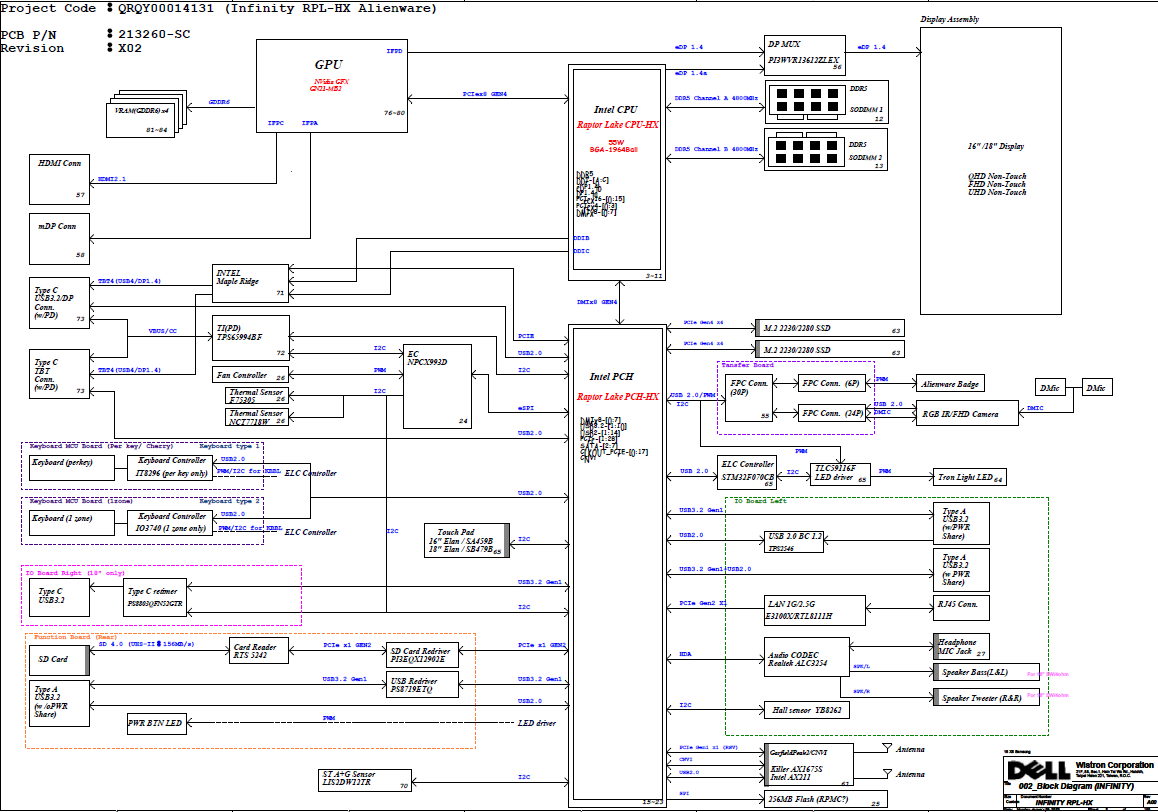This screenshot has height=812, width=1158.
Task: Click the Alienware Badge box
Action: point(949,383)
